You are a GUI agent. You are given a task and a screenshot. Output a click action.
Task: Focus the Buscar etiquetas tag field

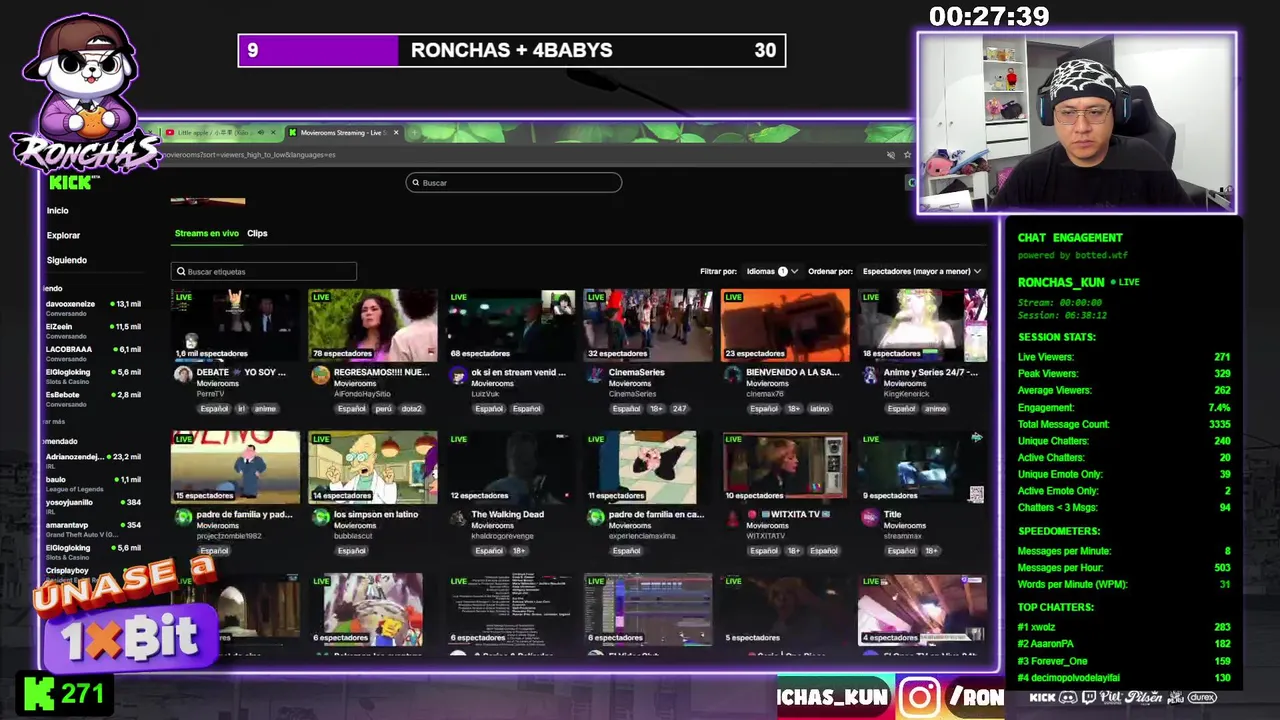click(264, 271)
